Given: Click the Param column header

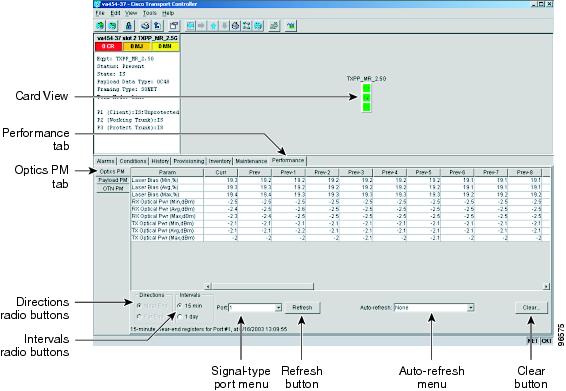Looking at the screenshot, I should tap(167, 172).
